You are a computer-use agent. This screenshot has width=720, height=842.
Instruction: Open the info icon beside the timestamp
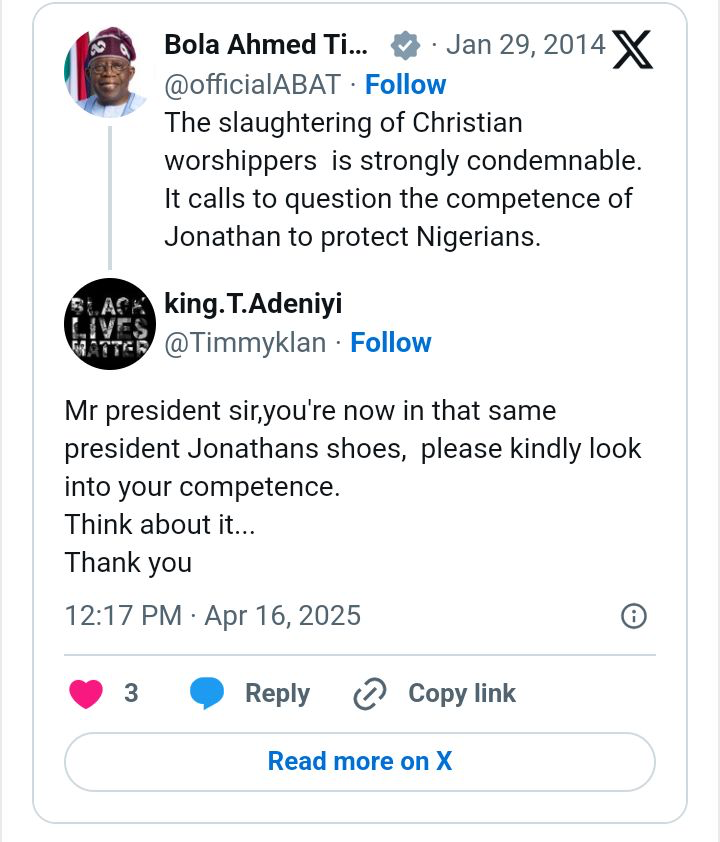(634, 615)
